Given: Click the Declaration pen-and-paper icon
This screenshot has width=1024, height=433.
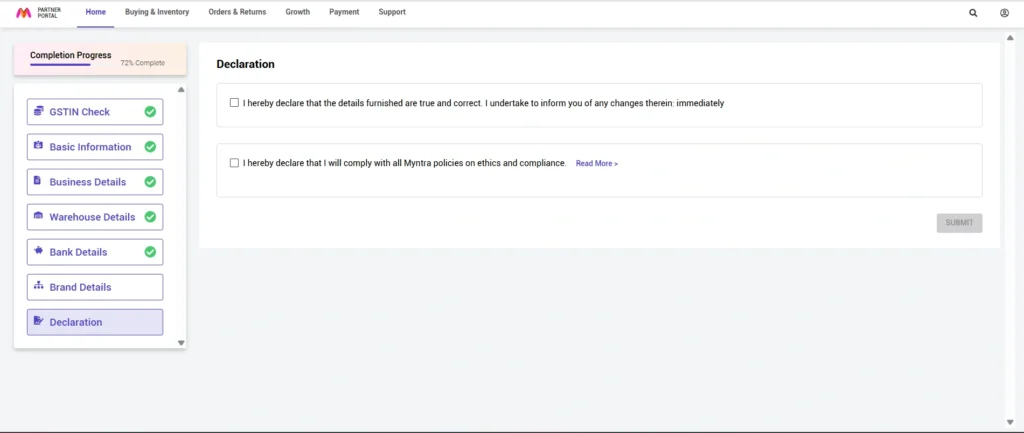Looking at the screenshot, I should [39, 321].
